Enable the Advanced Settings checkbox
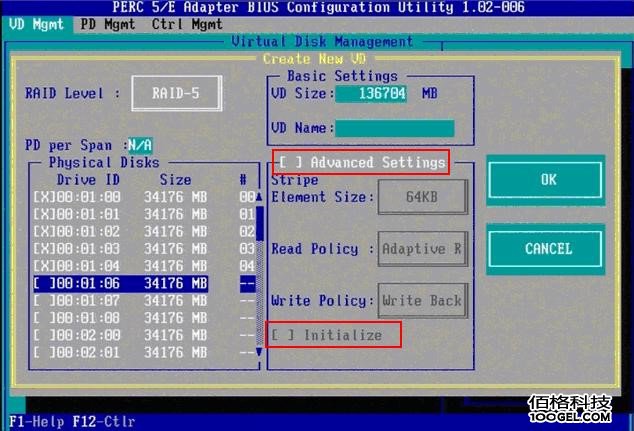 pos(290,162)
